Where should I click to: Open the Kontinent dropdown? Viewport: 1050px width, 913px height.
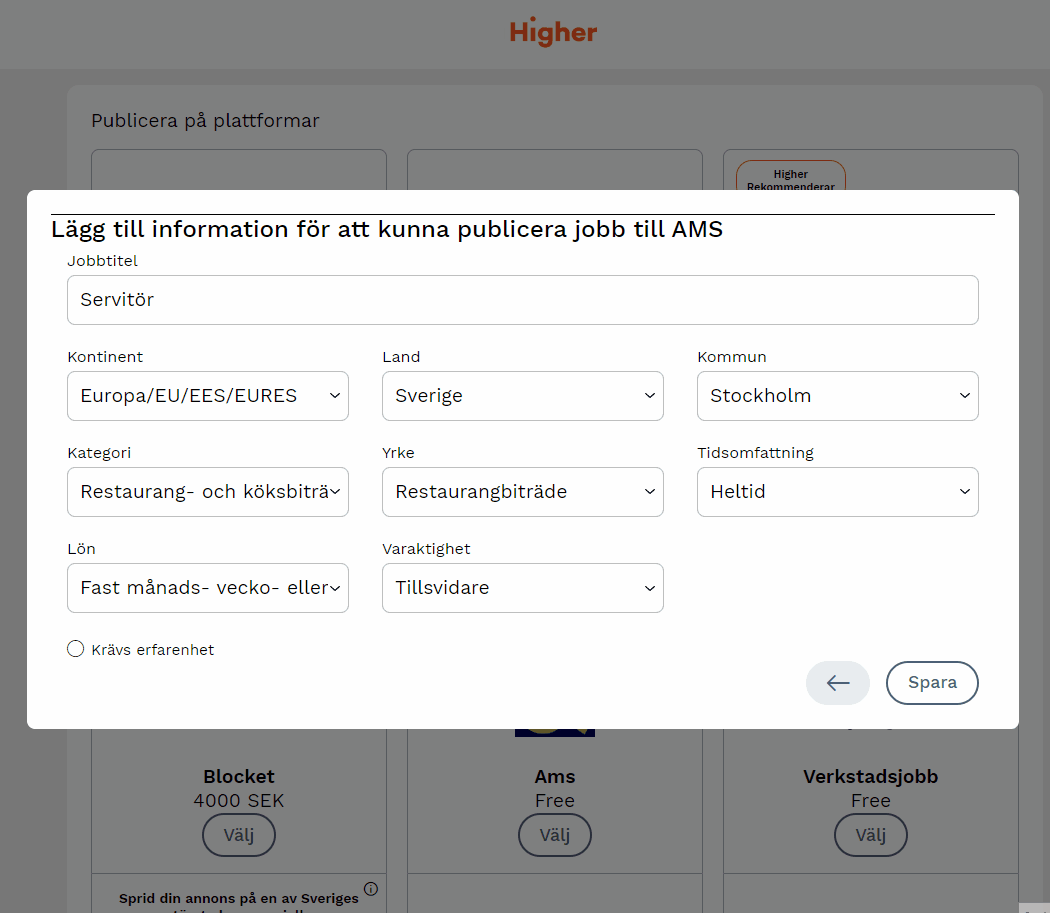208,396
